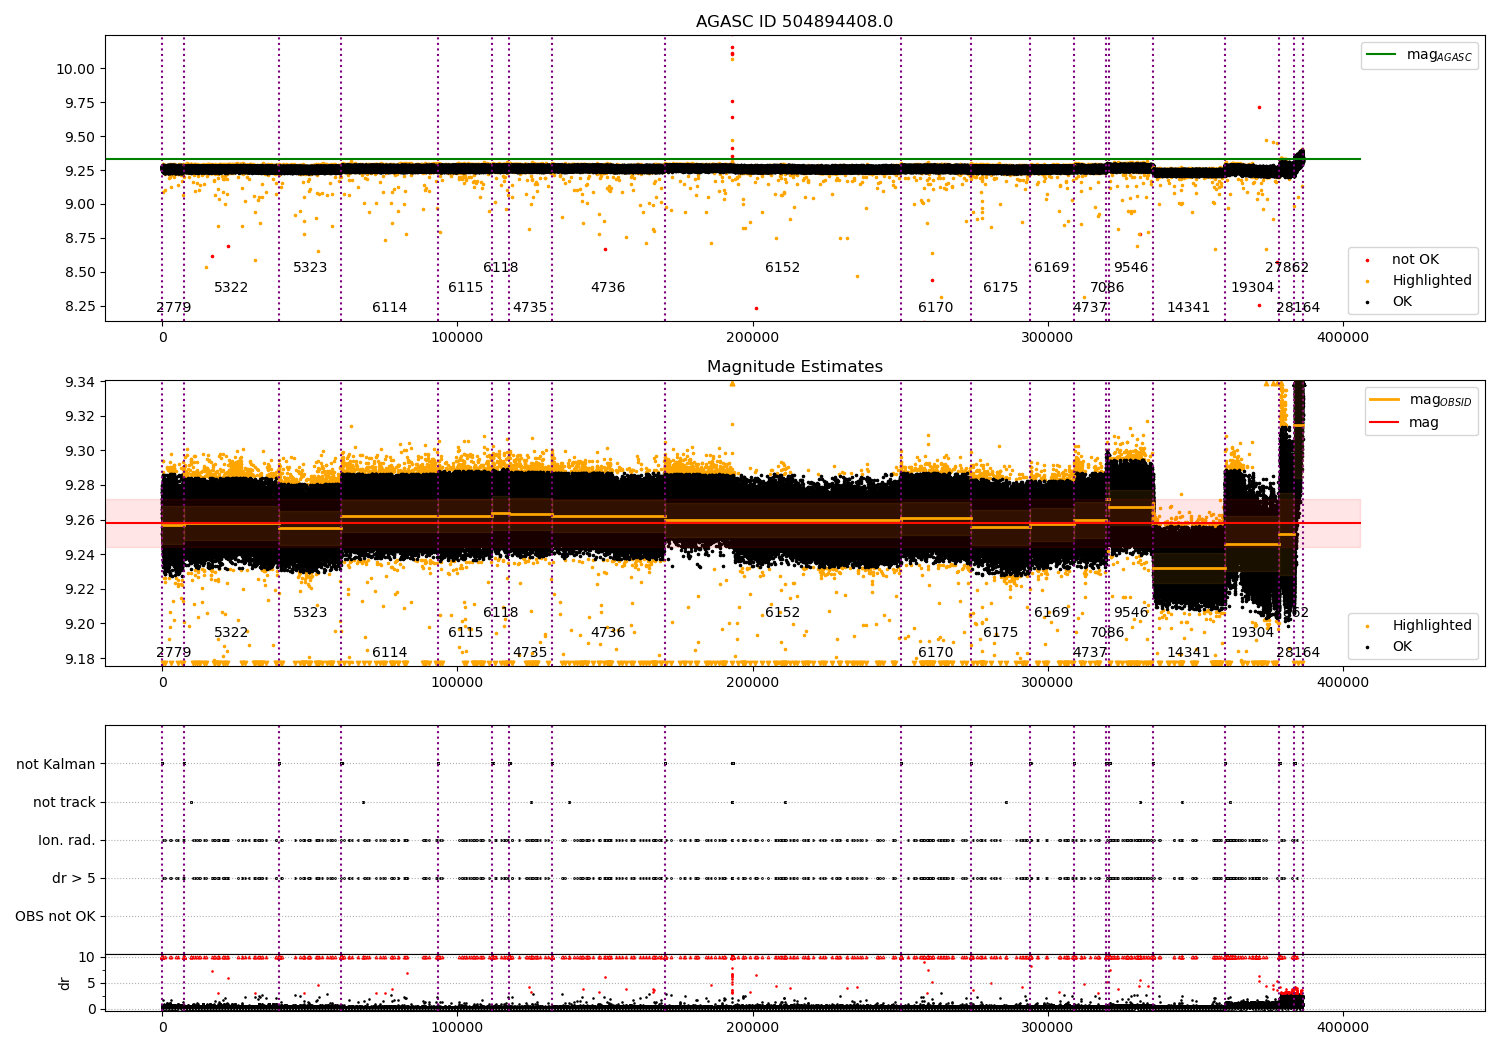Click OBSID label 6175 in top plot

tap(1000, 288)
